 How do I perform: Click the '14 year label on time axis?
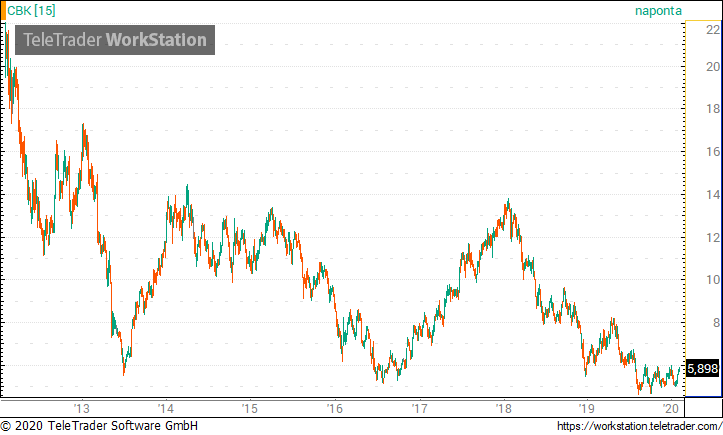point(166,409)
